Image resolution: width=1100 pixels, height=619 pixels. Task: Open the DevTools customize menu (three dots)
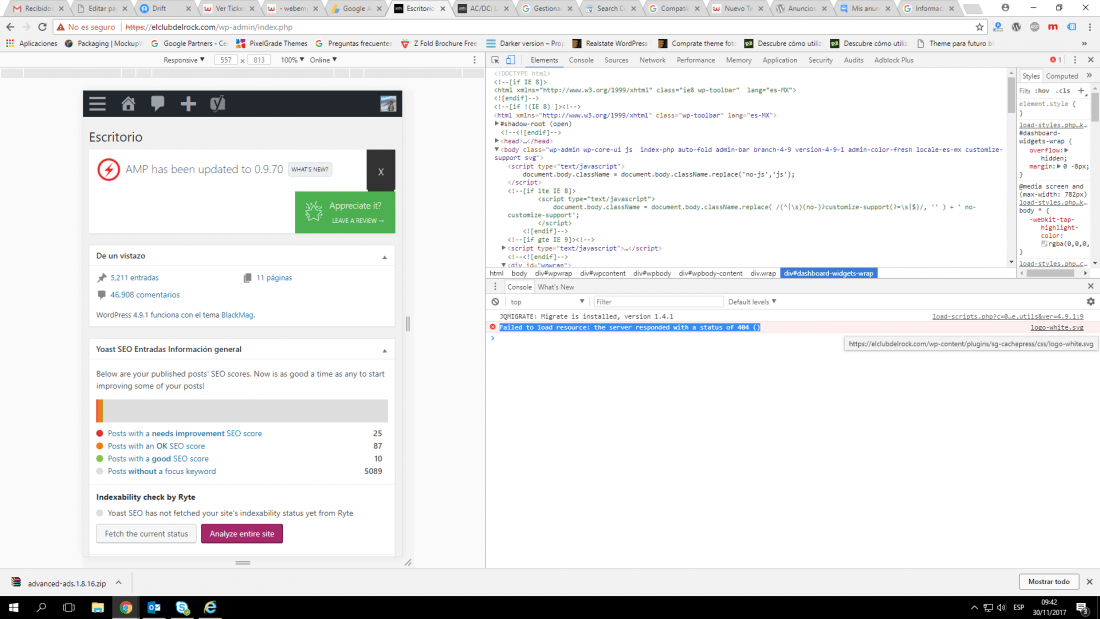(1075, 60)
